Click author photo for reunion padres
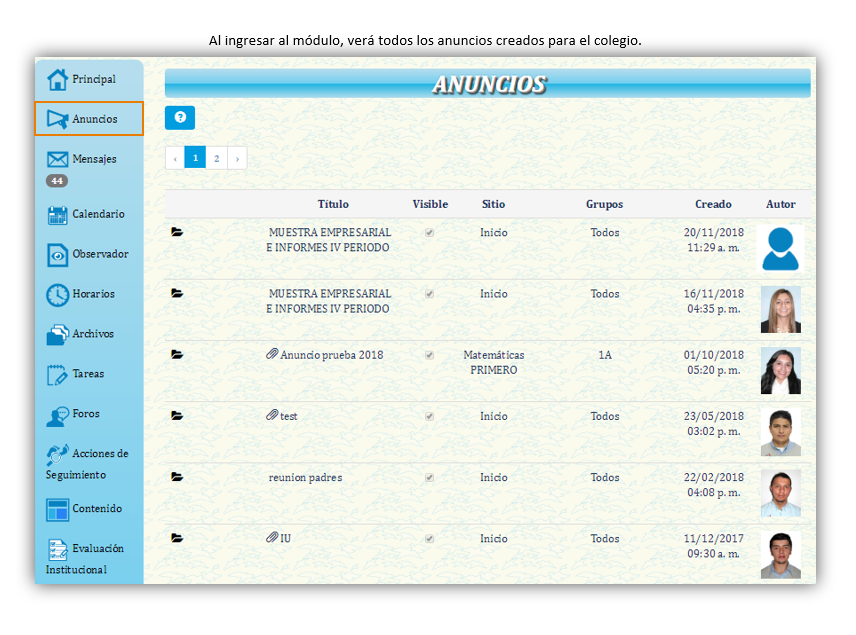 click(781, 493)
